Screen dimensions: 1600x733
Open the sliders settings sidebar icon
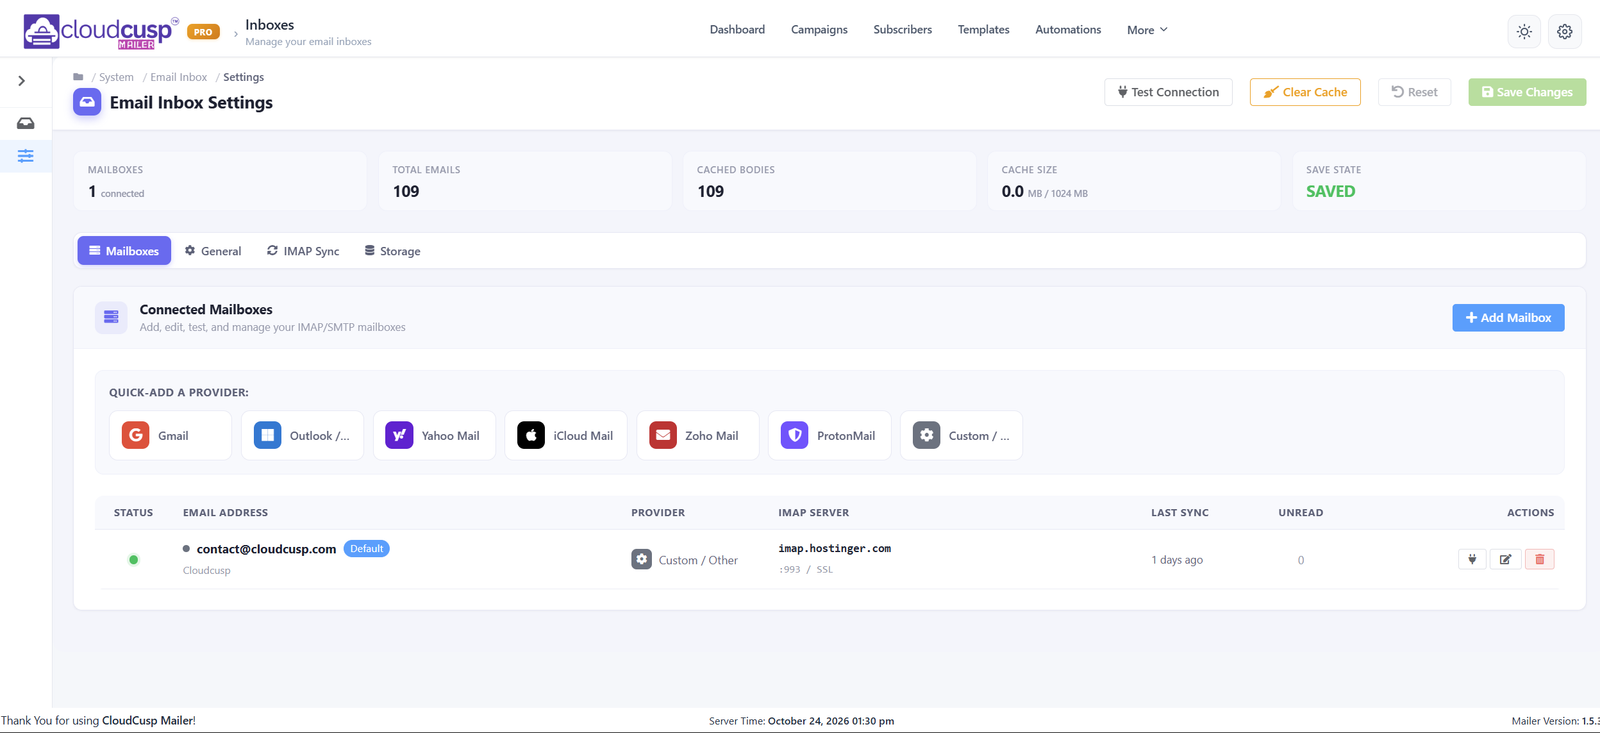coord(26,156)
